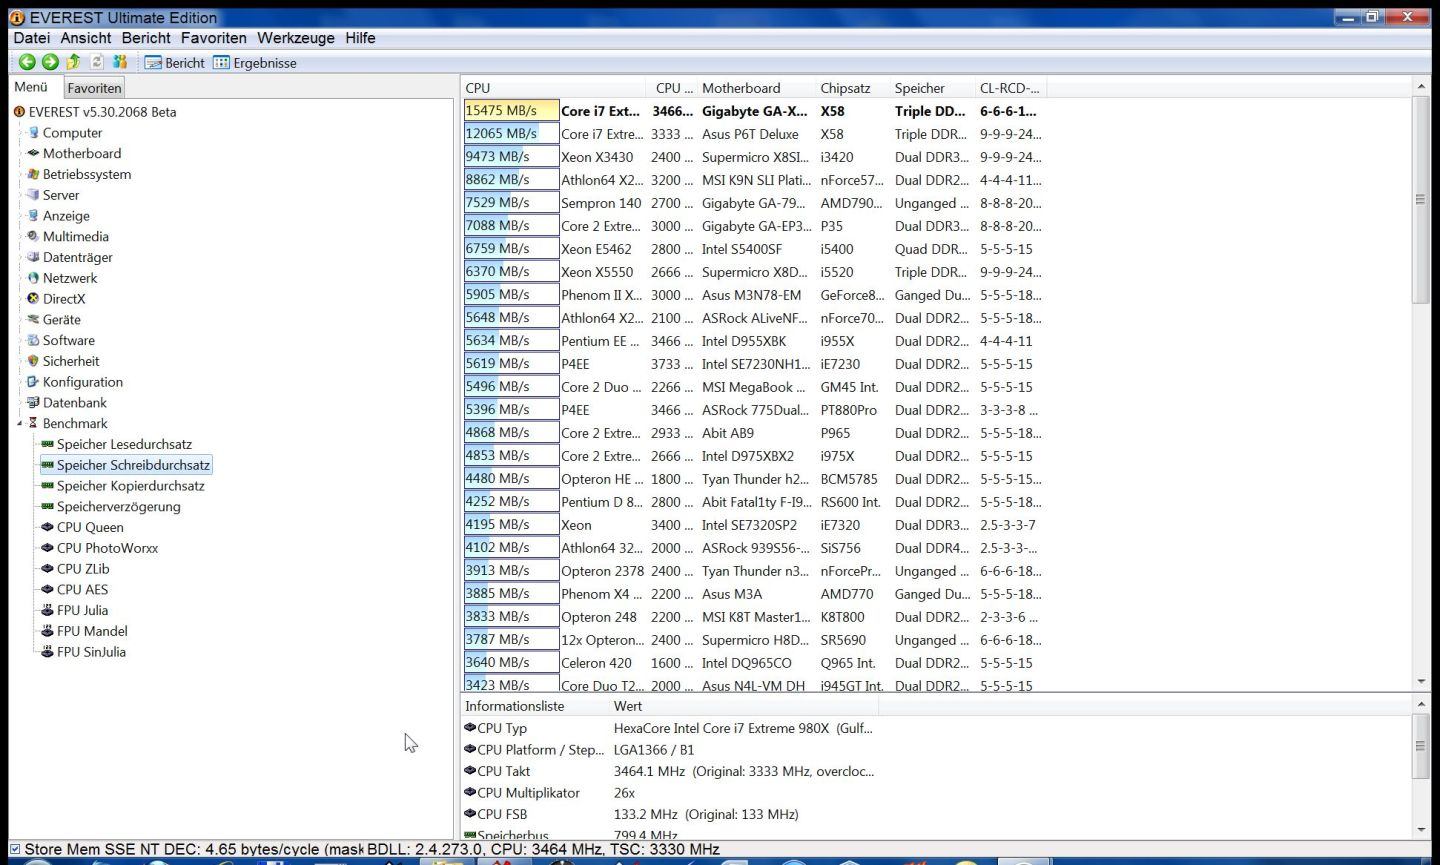Sort by CL-RCD column header
The width and height of the screenshot is (1440, 865).
(x=1010, y=88)
